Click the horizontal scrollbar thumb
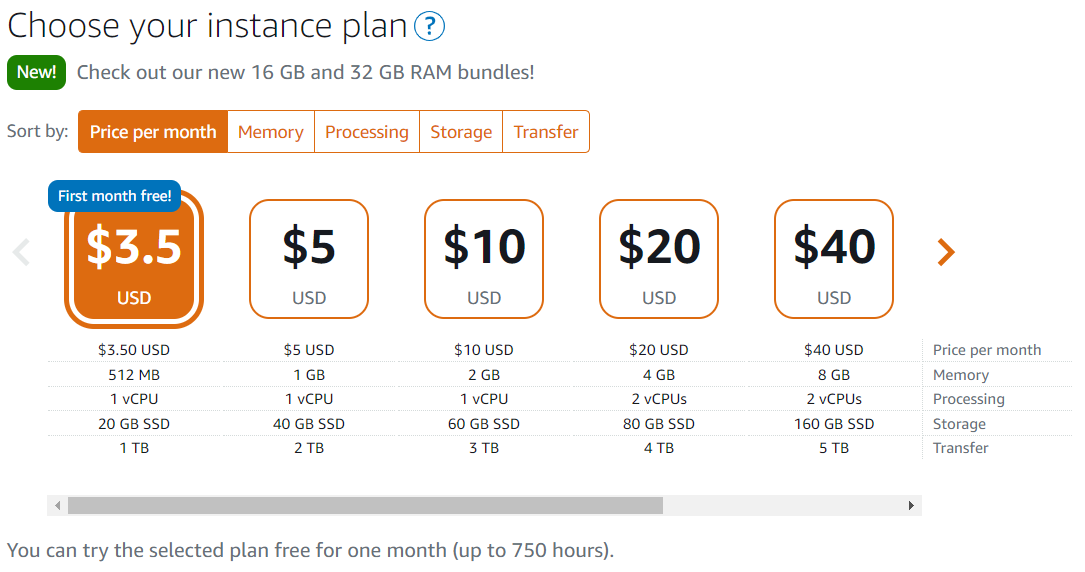The height and width of the screenshot is (572, 1085). pyautogui.click(x=365, y=506)
